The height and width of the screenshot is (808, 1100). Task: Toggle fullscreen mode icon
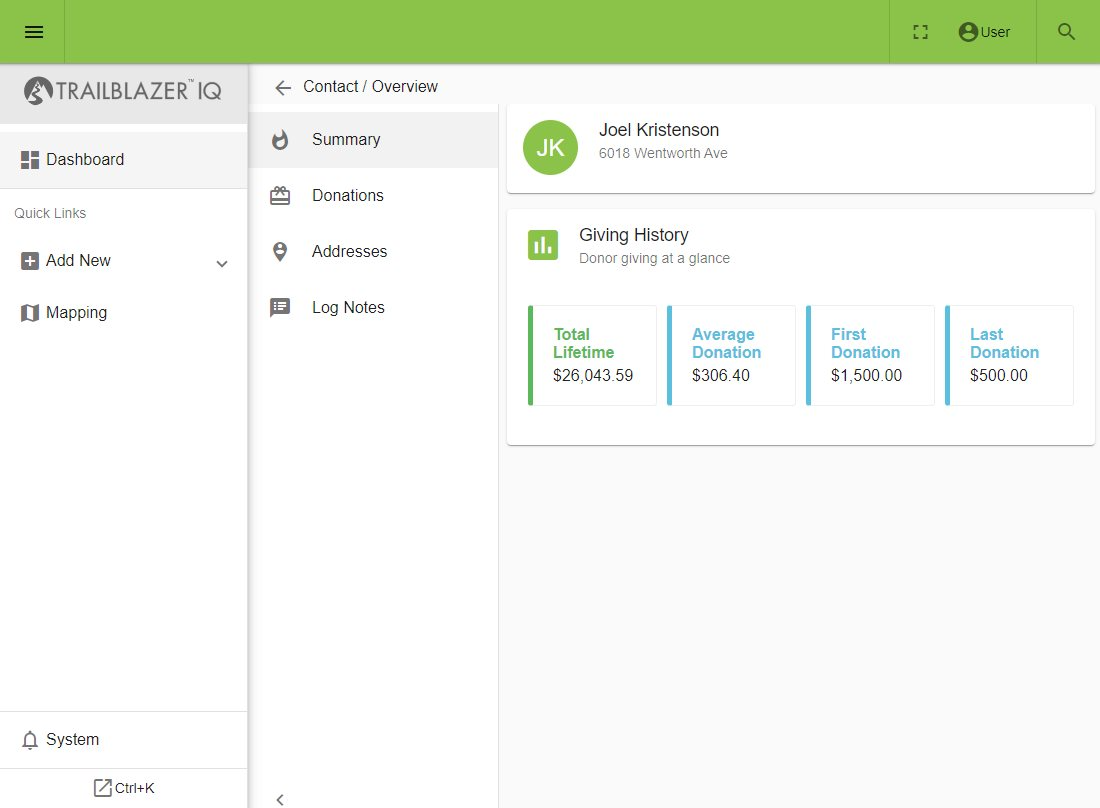pyautogui.click(x=920, y=32)
